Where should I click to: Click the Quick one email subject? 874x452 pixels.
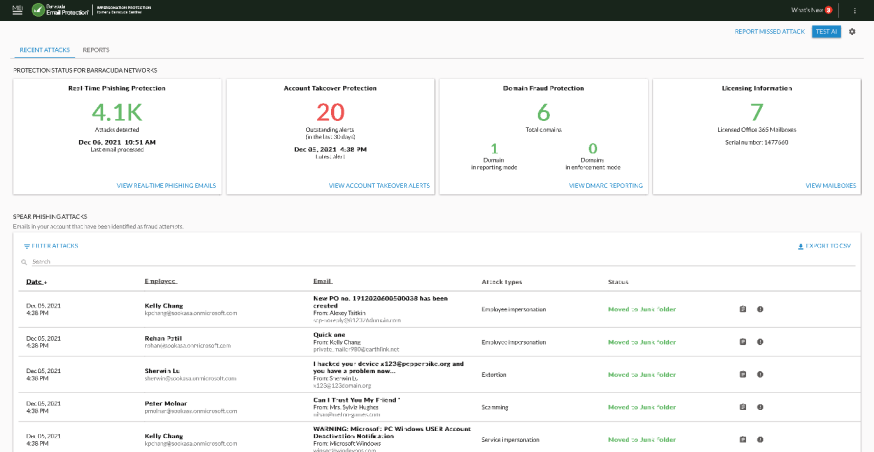(x=329, y=335)
